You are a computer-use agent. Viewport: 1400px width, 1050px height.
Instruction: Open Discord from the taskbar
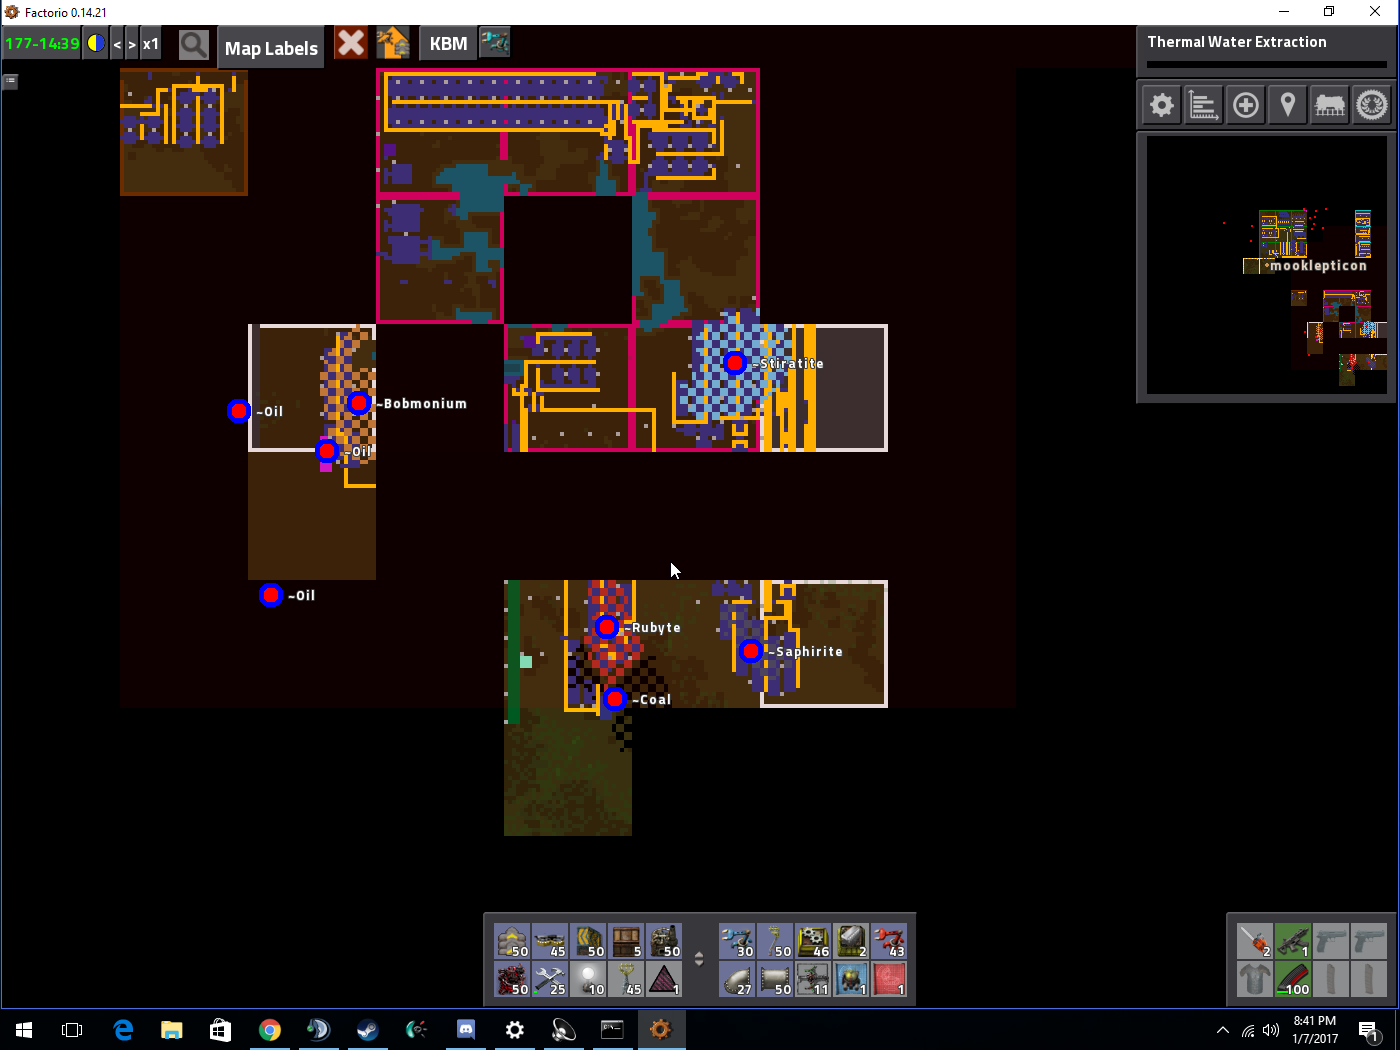[x=466, y=1030]
